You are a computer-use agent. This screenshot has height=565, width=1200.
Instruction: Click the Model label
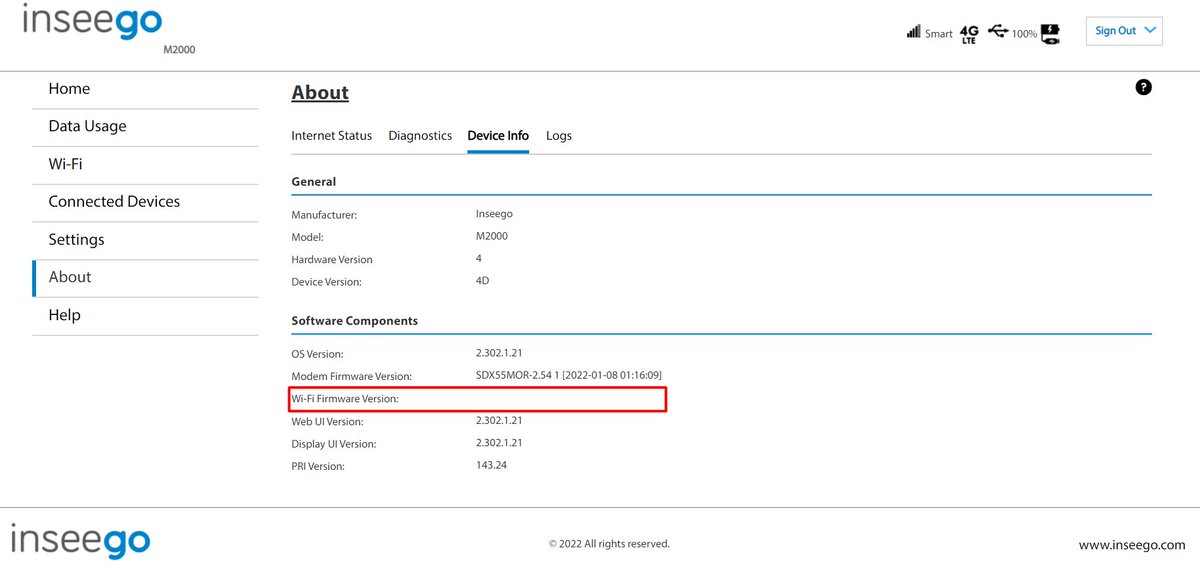click(308, 238)
